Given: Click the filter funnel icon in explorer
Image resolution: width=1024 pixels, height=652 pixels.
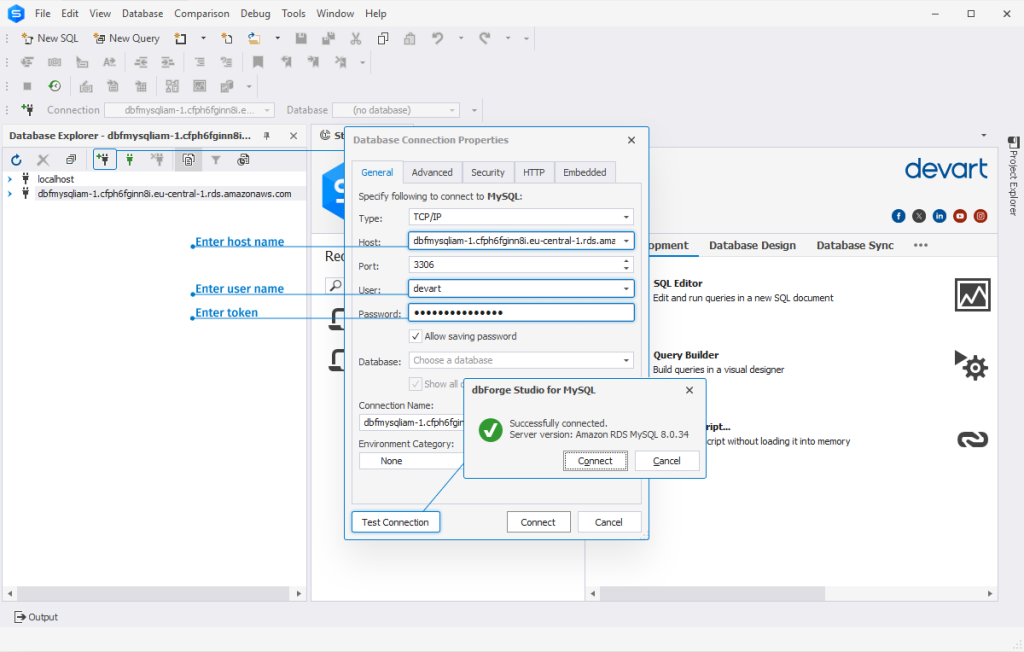Looking at the screenshot, I should (x=216, y=160).
